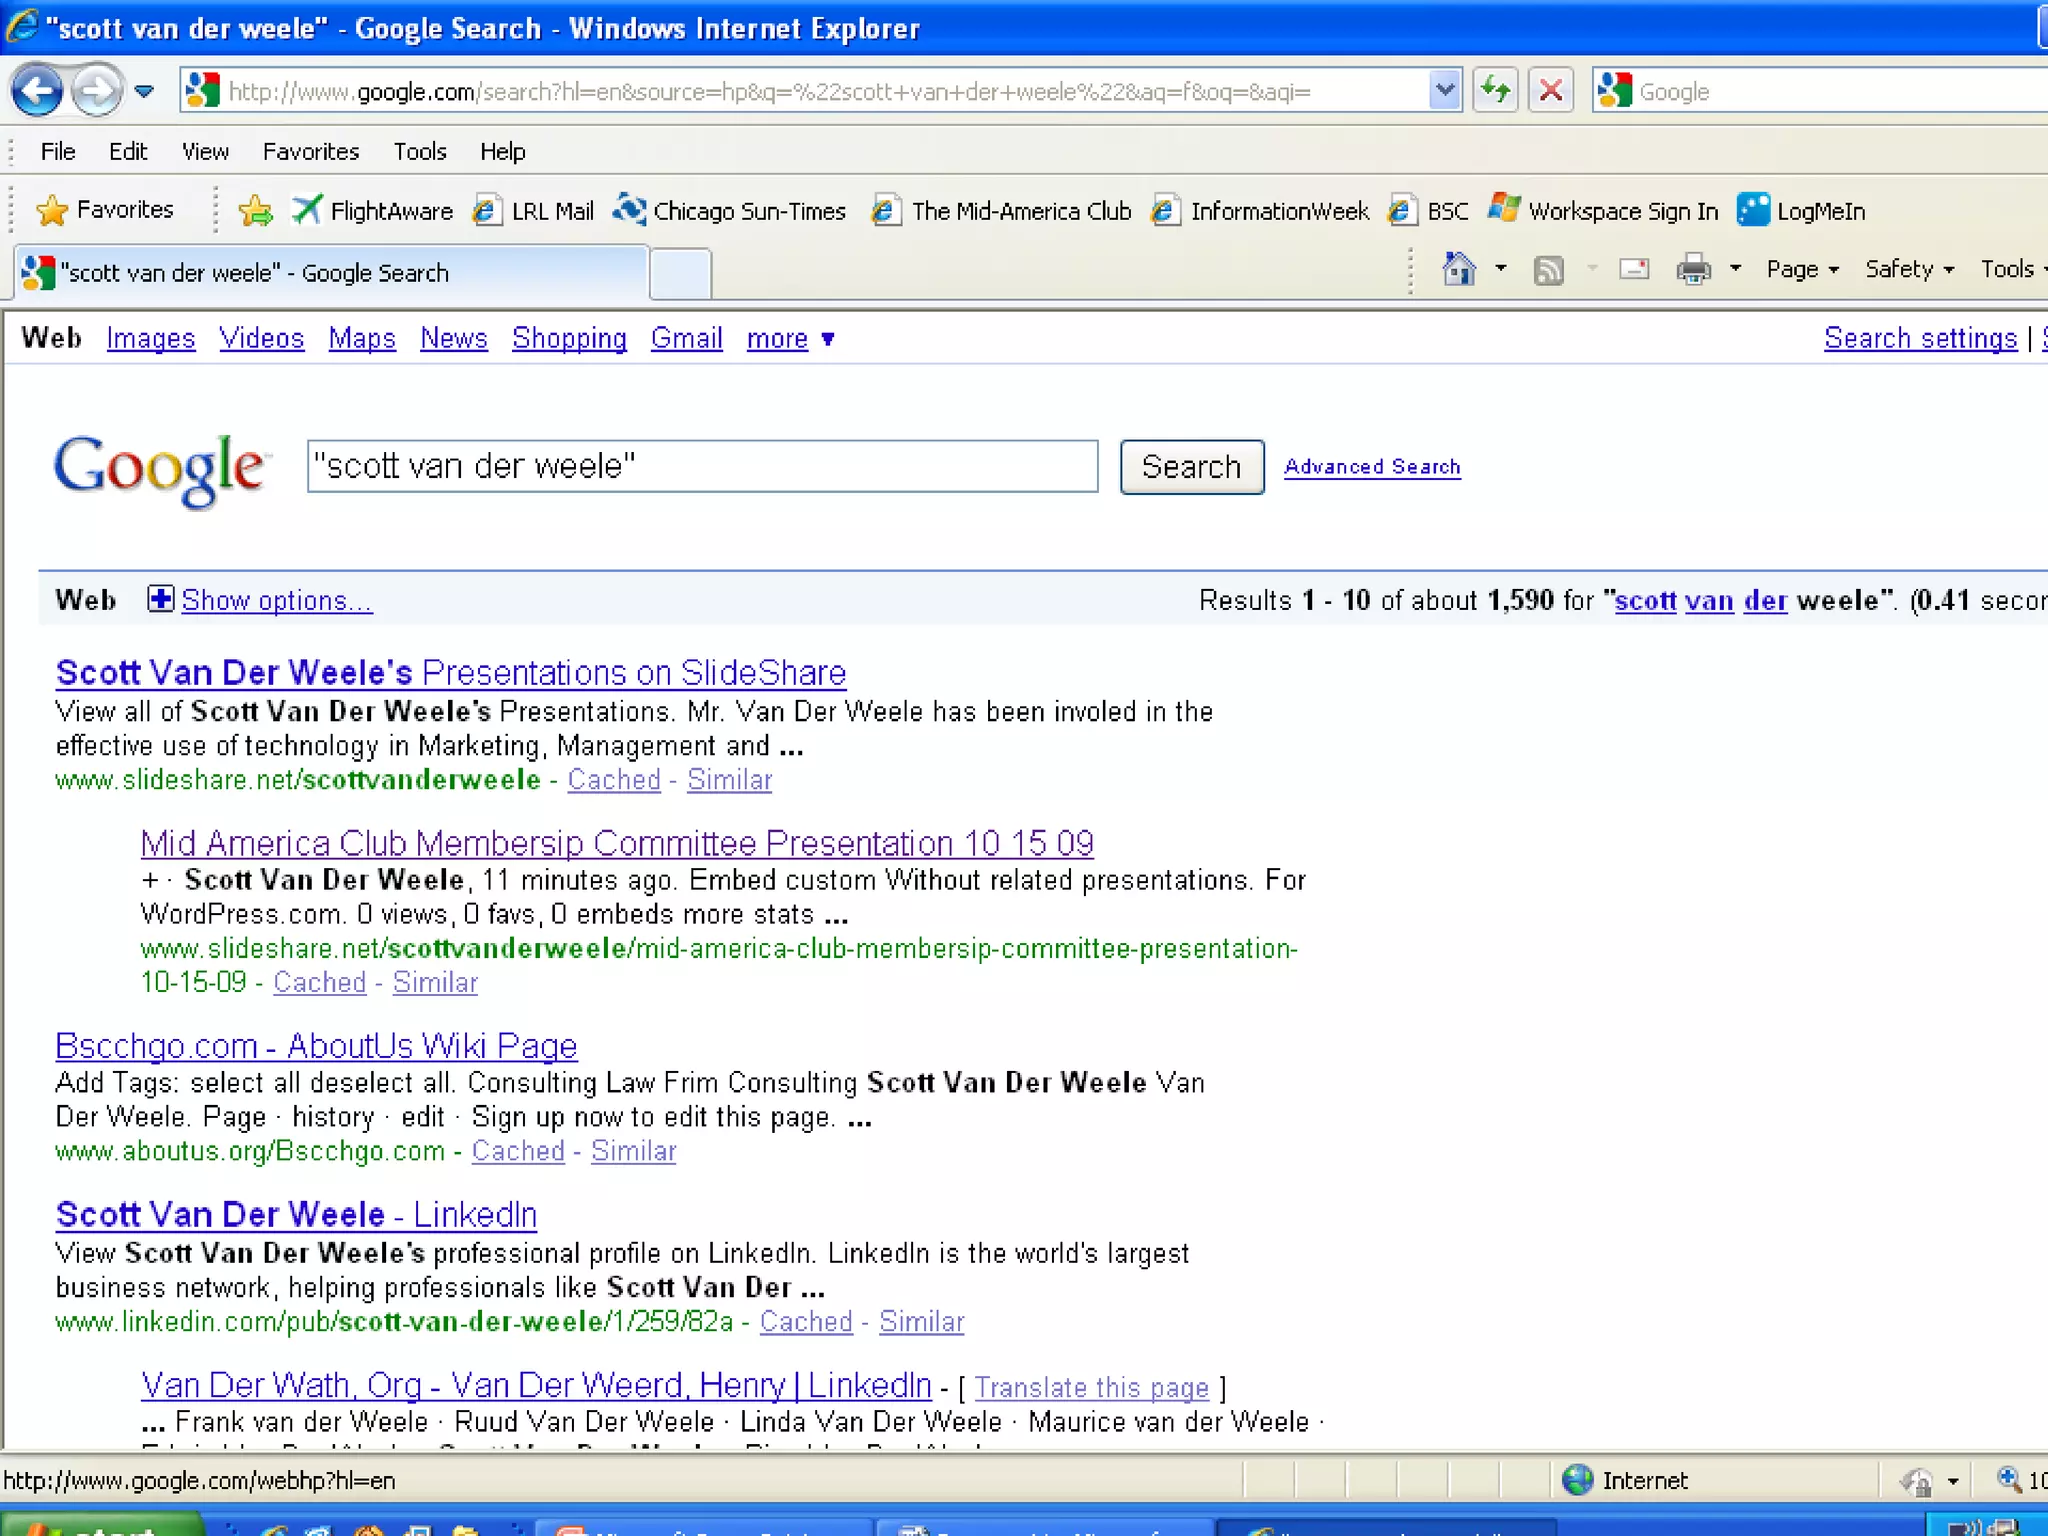
Task: Open the Page dropdown menu
Action: [x=1801, y=270]
